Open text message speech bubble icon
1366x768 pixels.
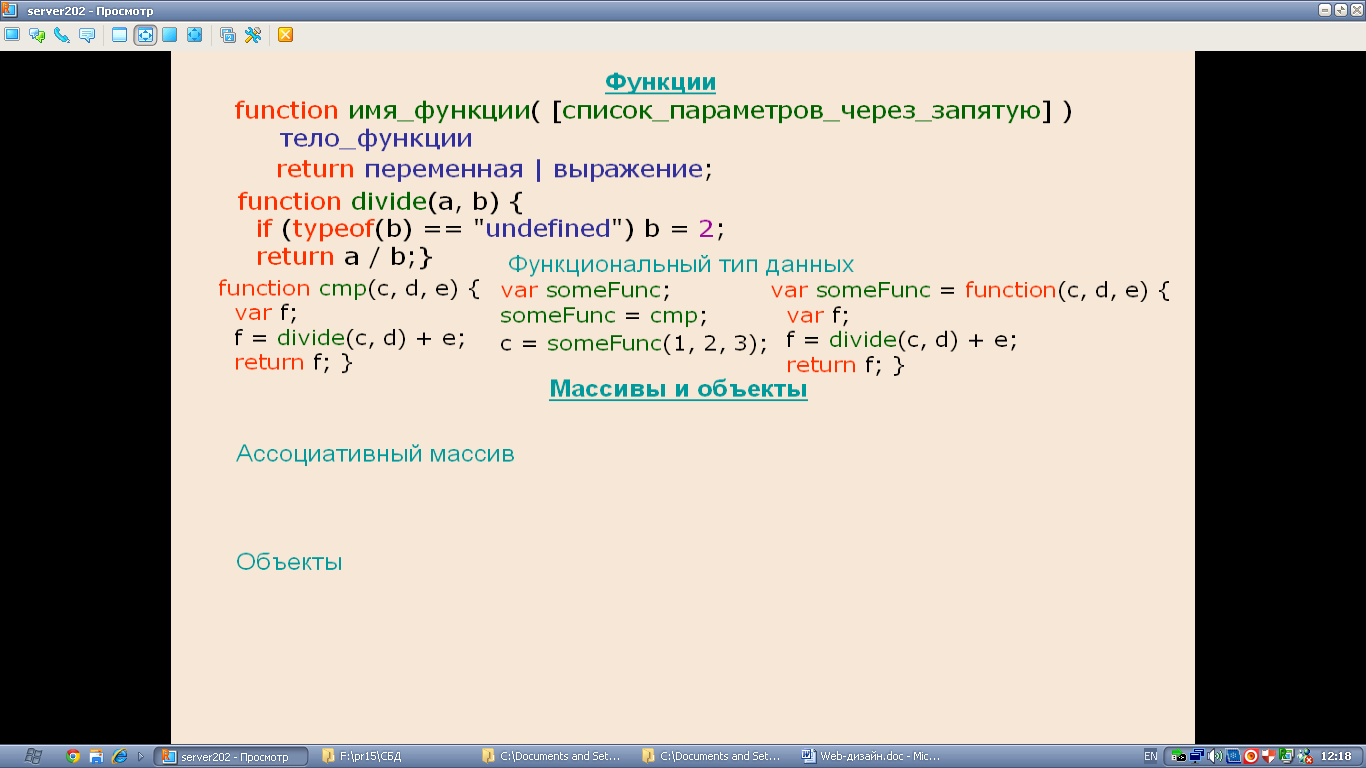87,35
